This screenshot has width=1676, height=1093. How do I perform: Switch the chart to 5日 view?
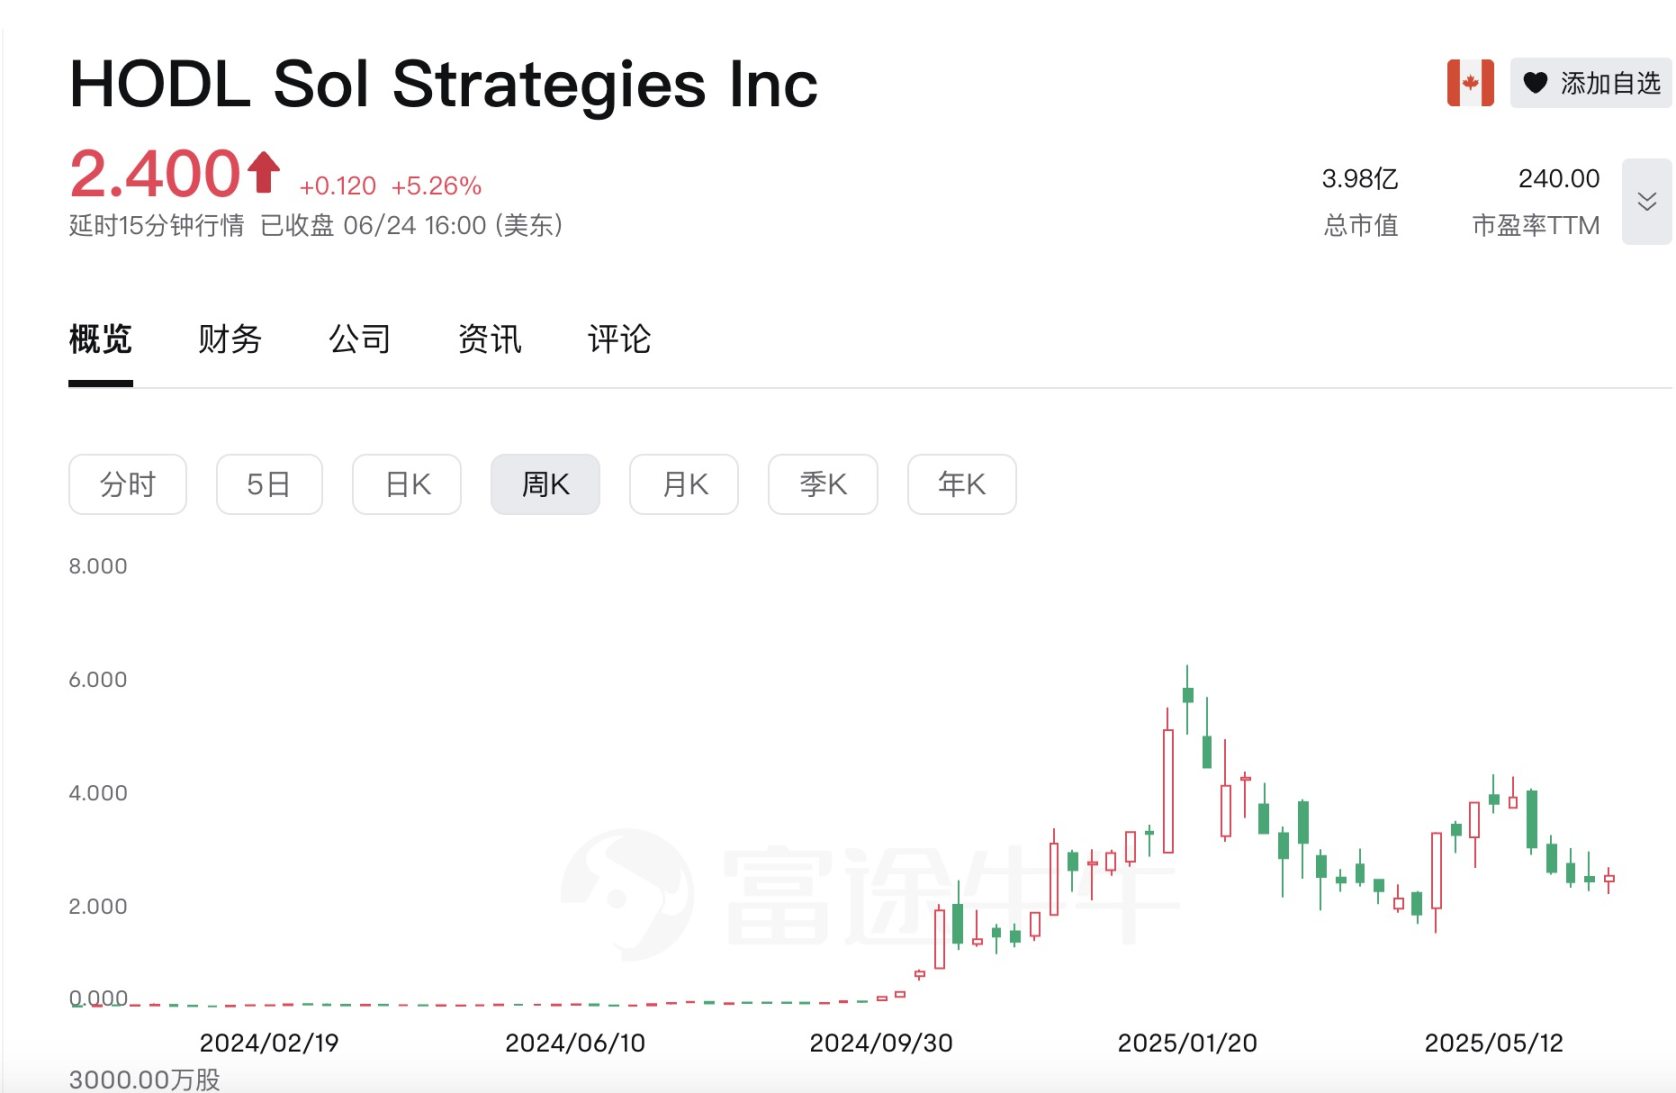pos(269,484)
